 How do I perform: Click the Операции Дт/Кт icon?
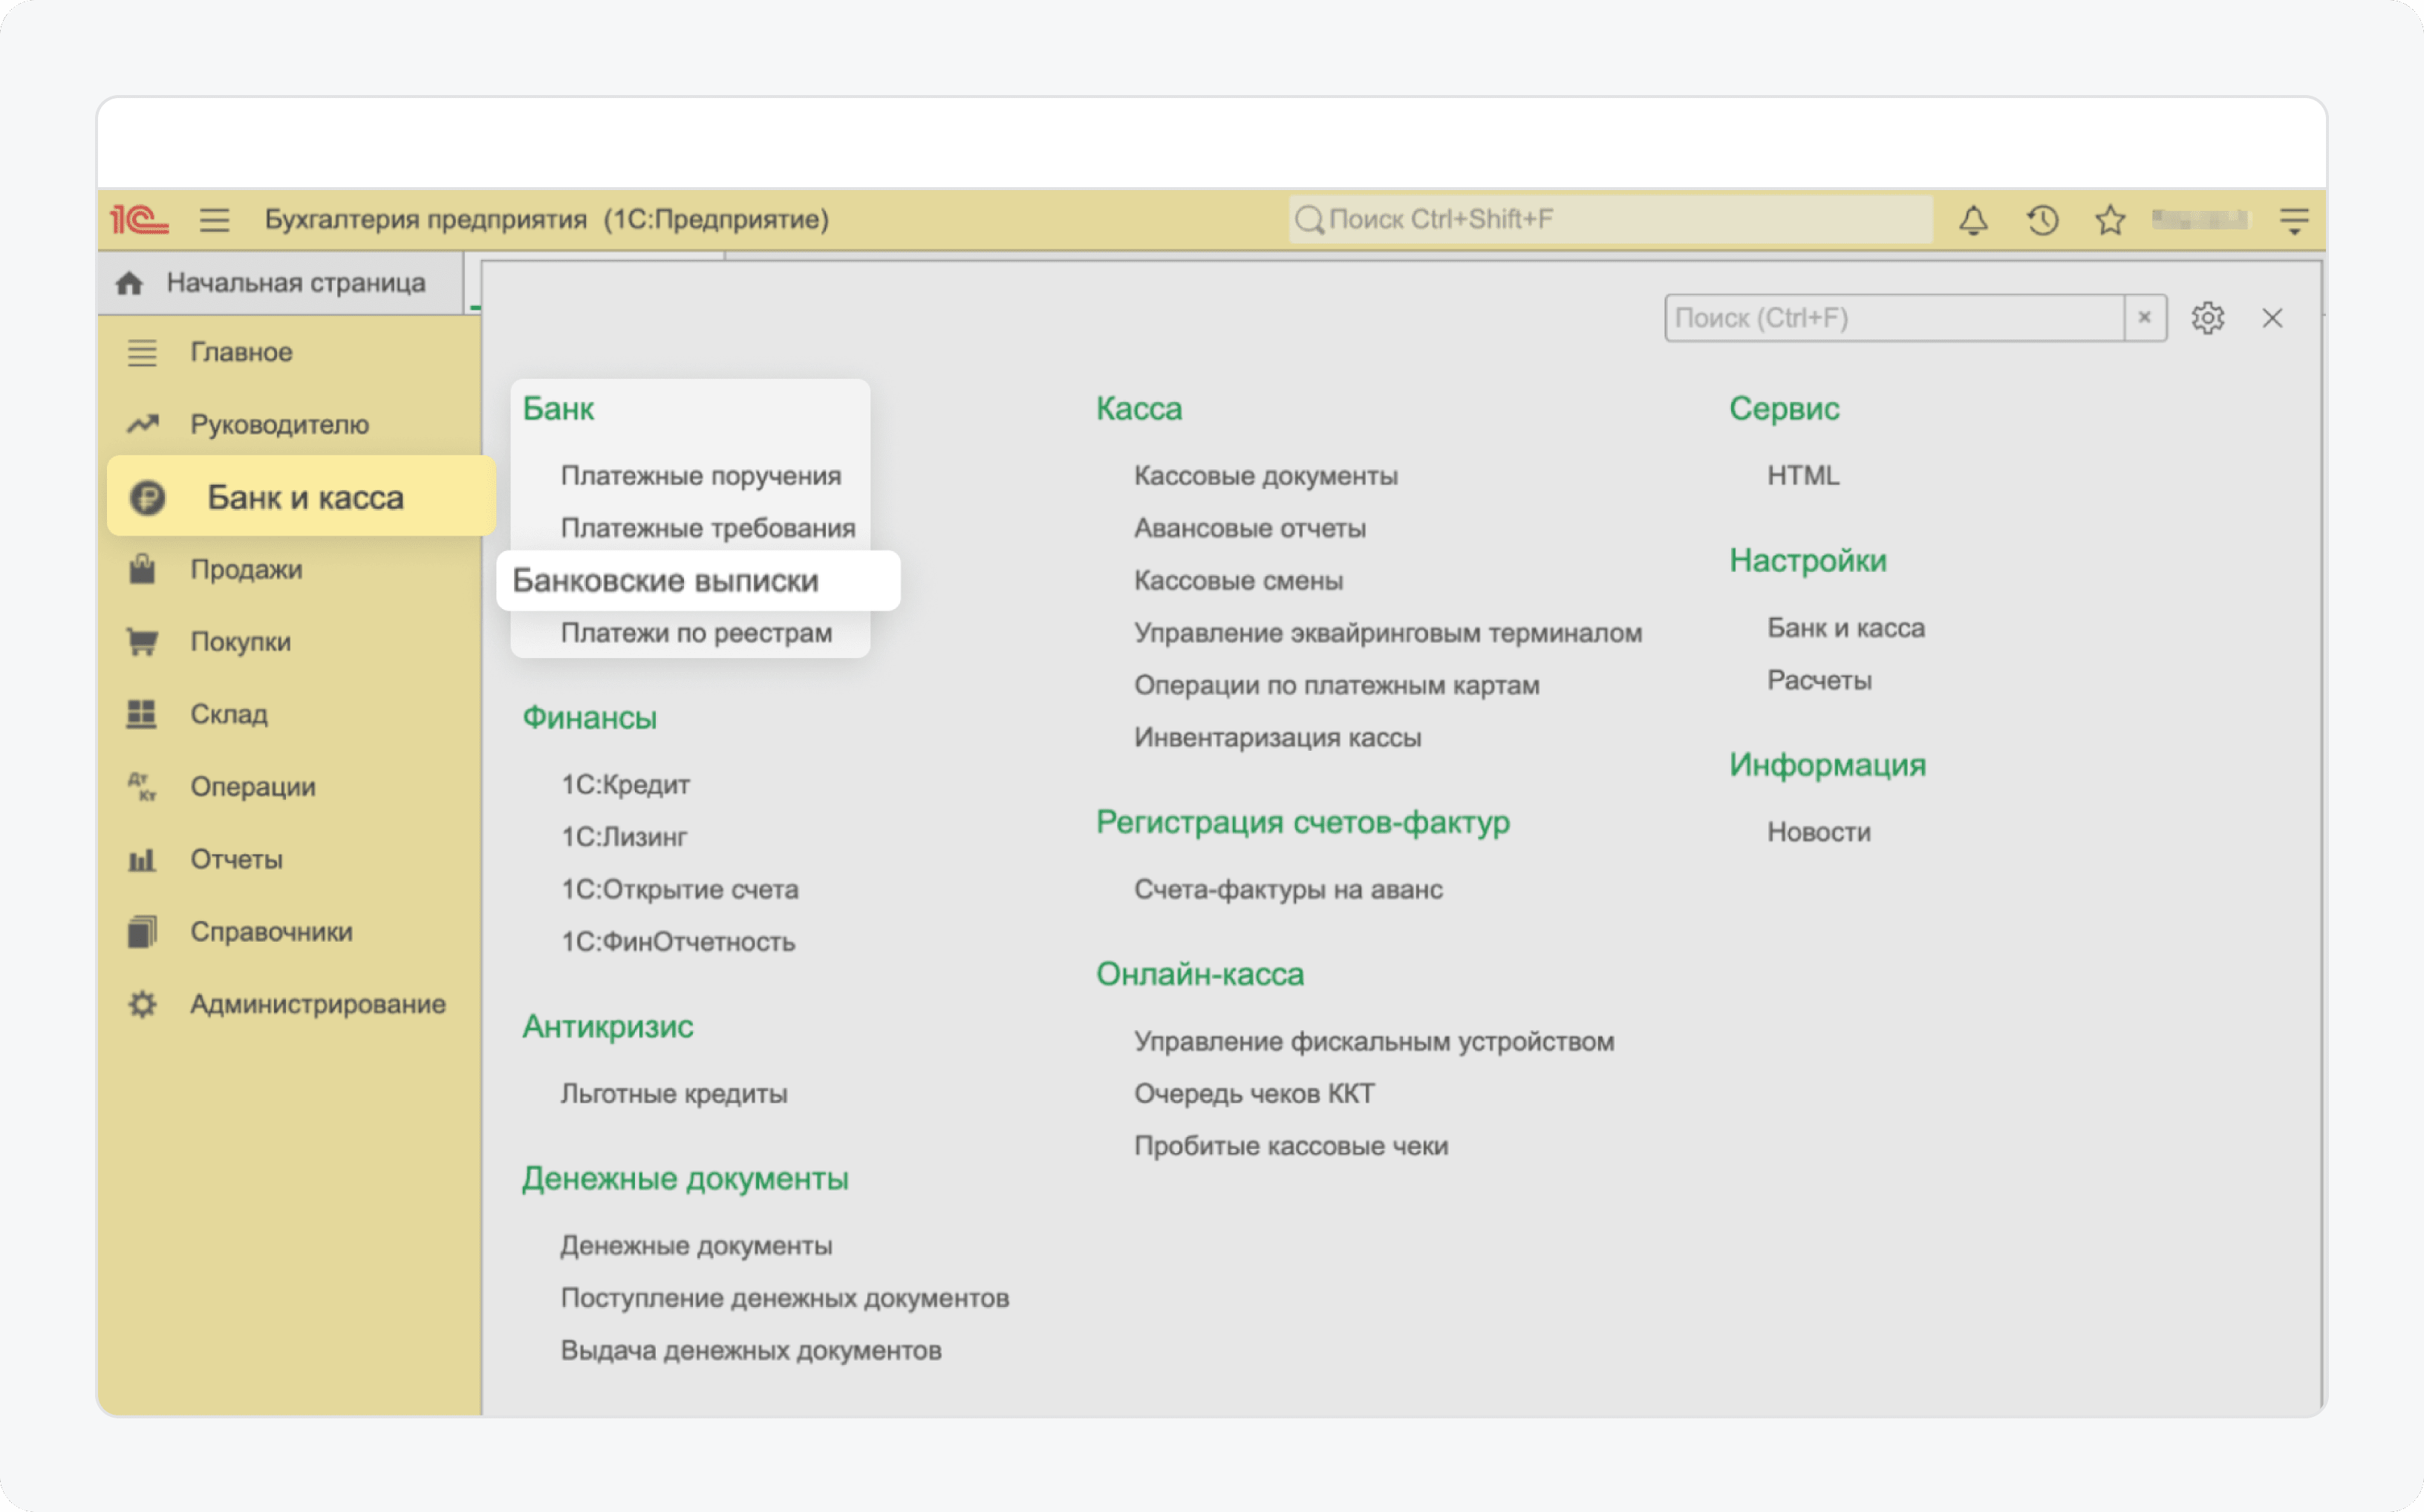[x=142, y=786]
